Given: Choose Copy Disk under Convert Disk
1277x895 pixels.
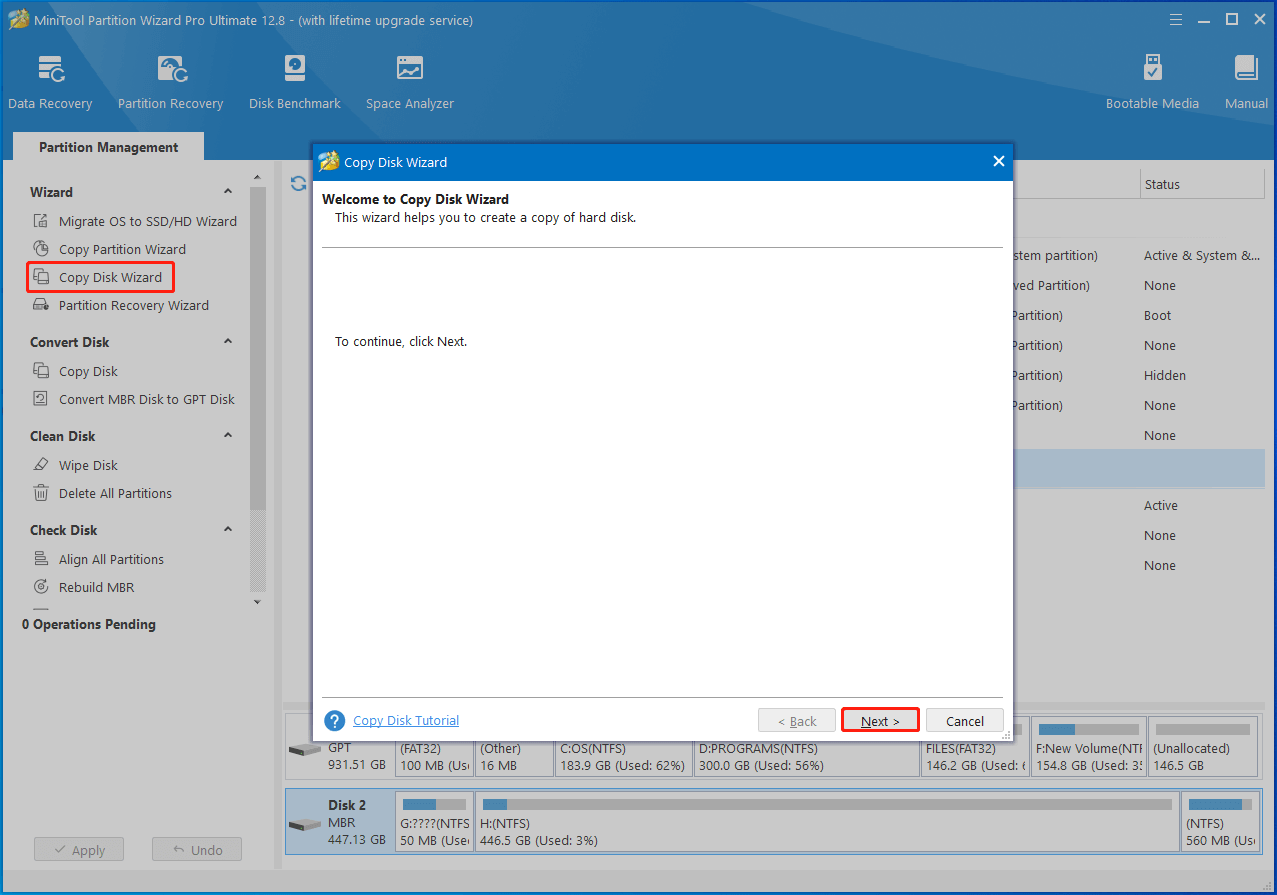Looking at the screenshot, I should 88,371.
